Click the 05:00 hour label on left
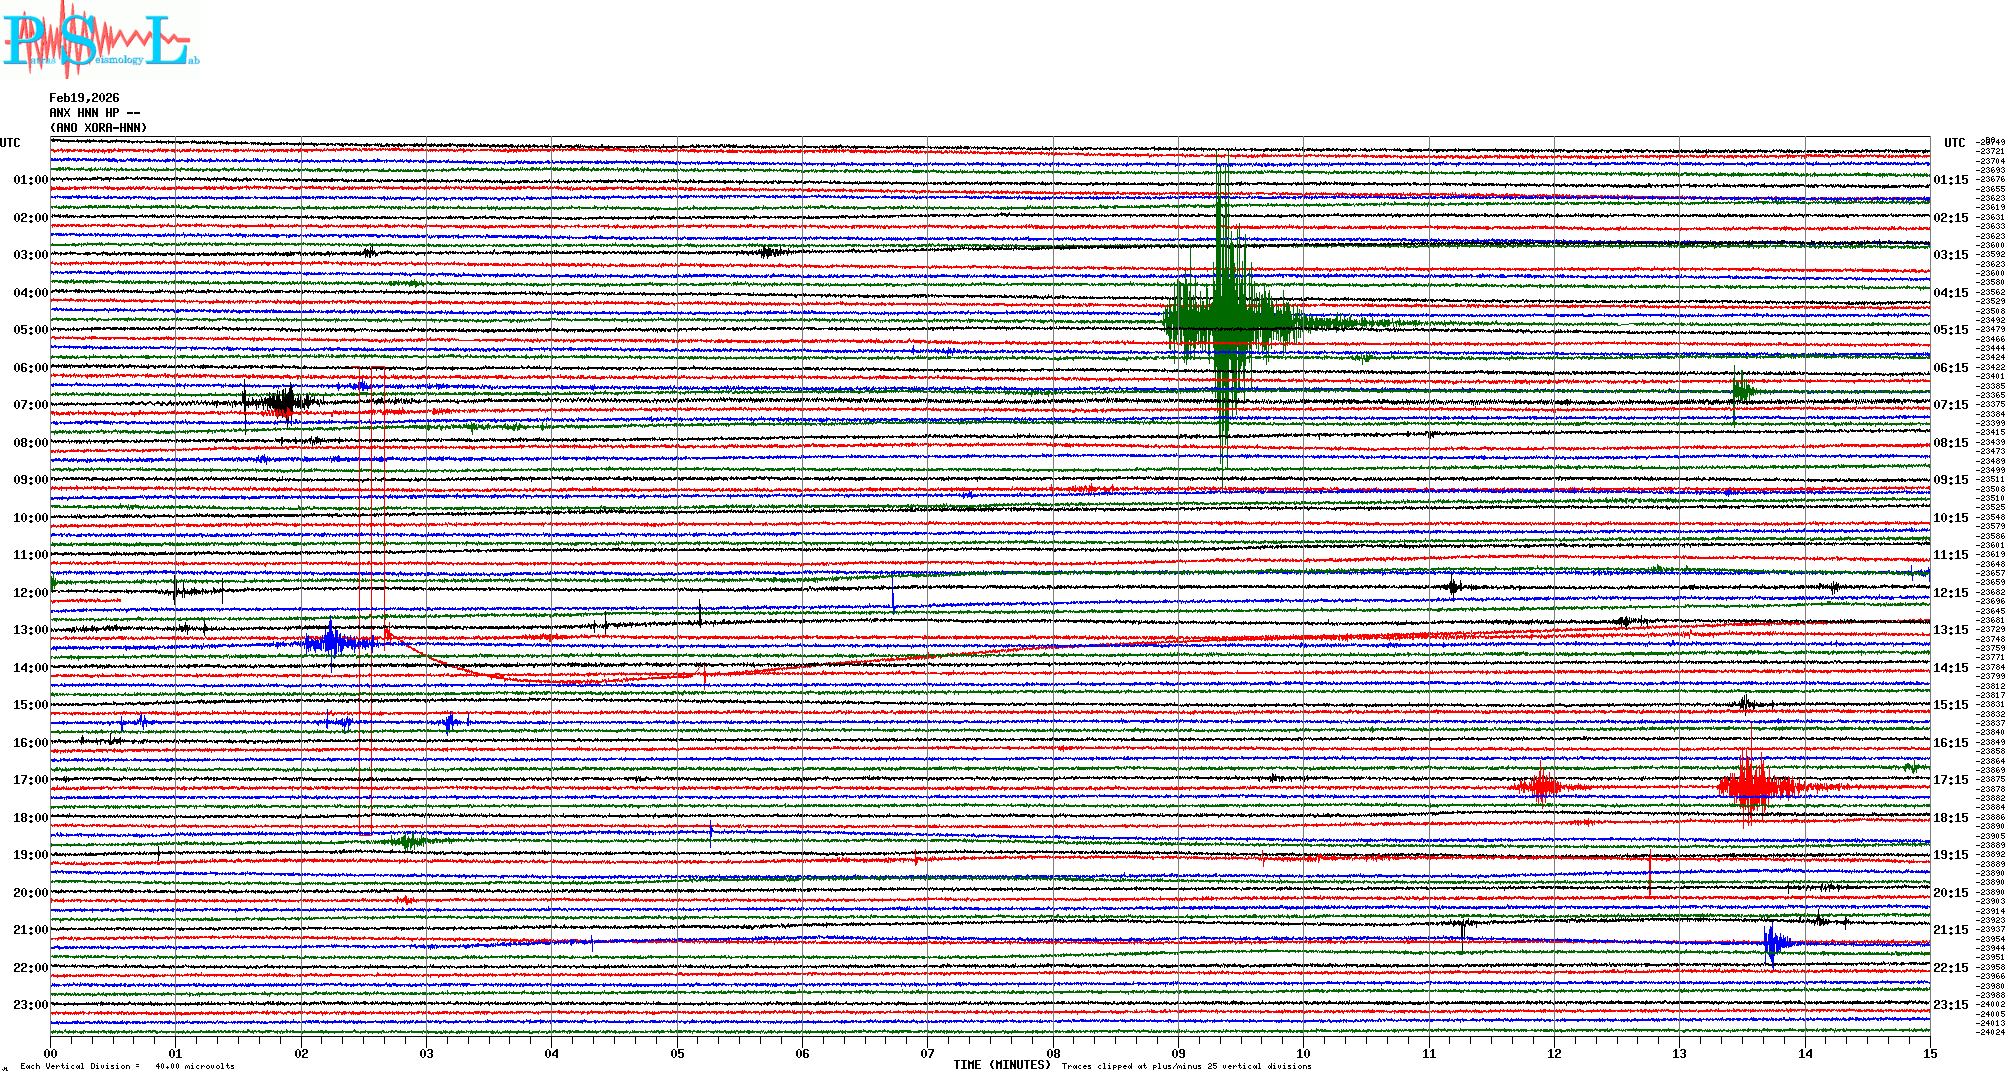Viewport: 2010px width, 1080px height. (30, 330)
